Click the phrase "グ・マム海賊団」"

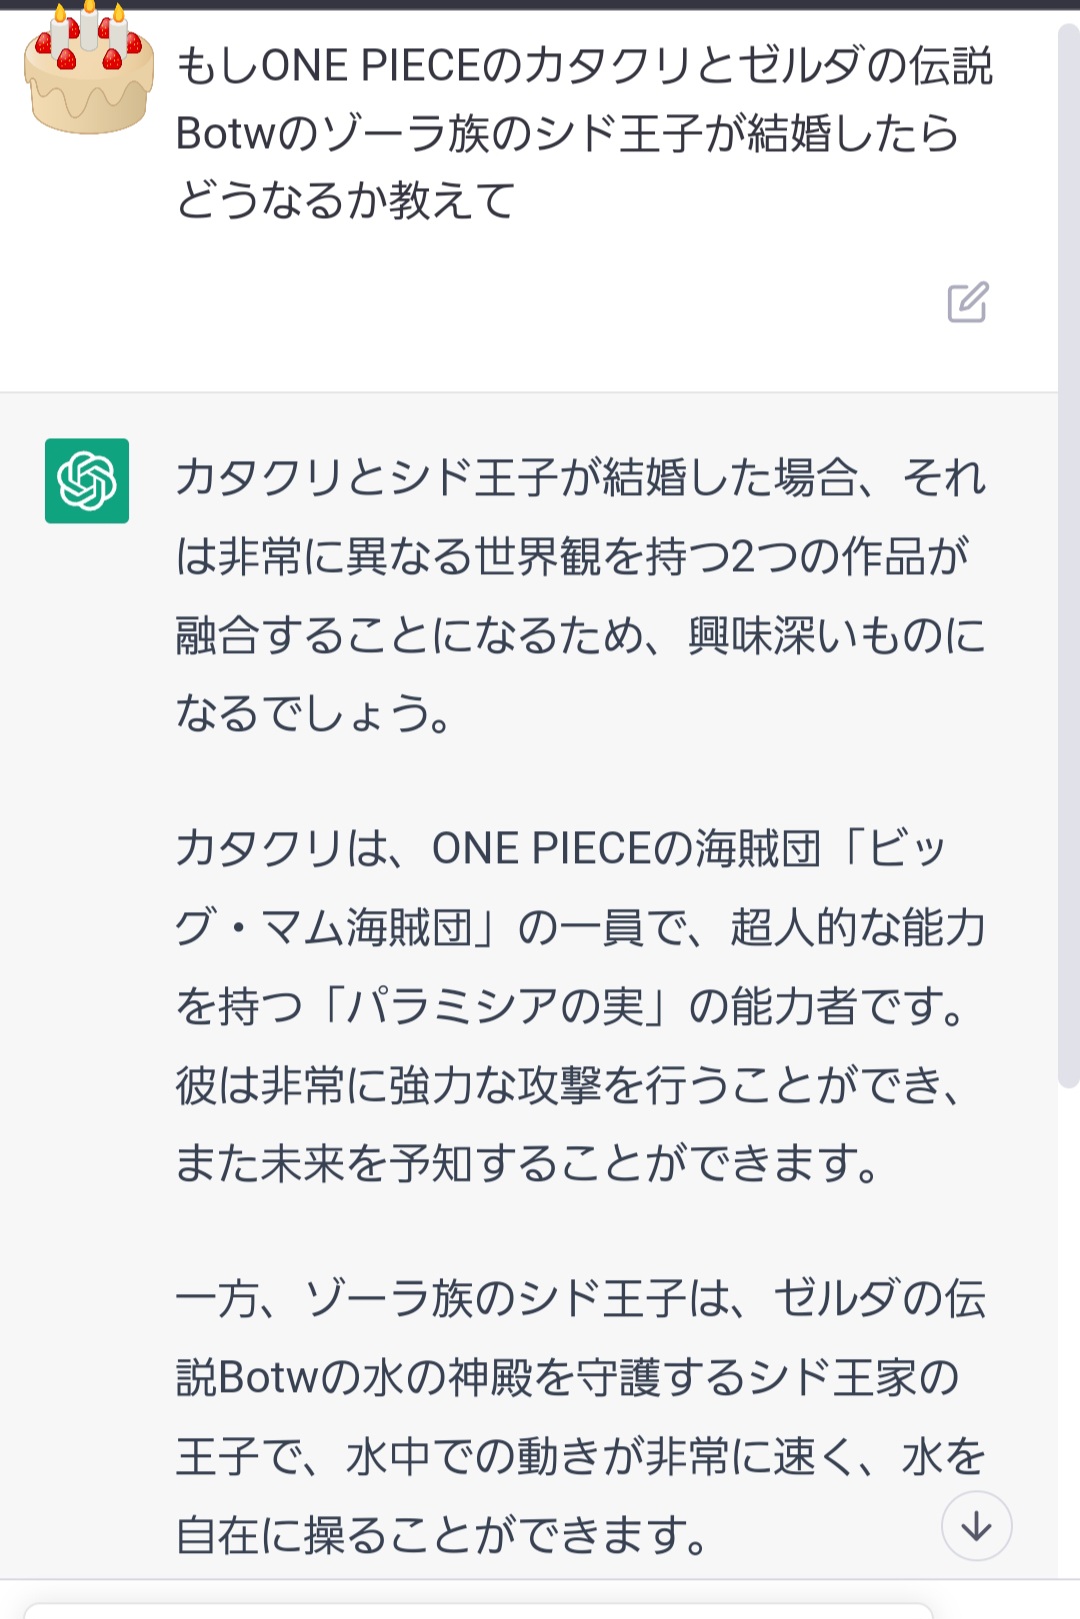pyautogui.click(x=337, y=928)
